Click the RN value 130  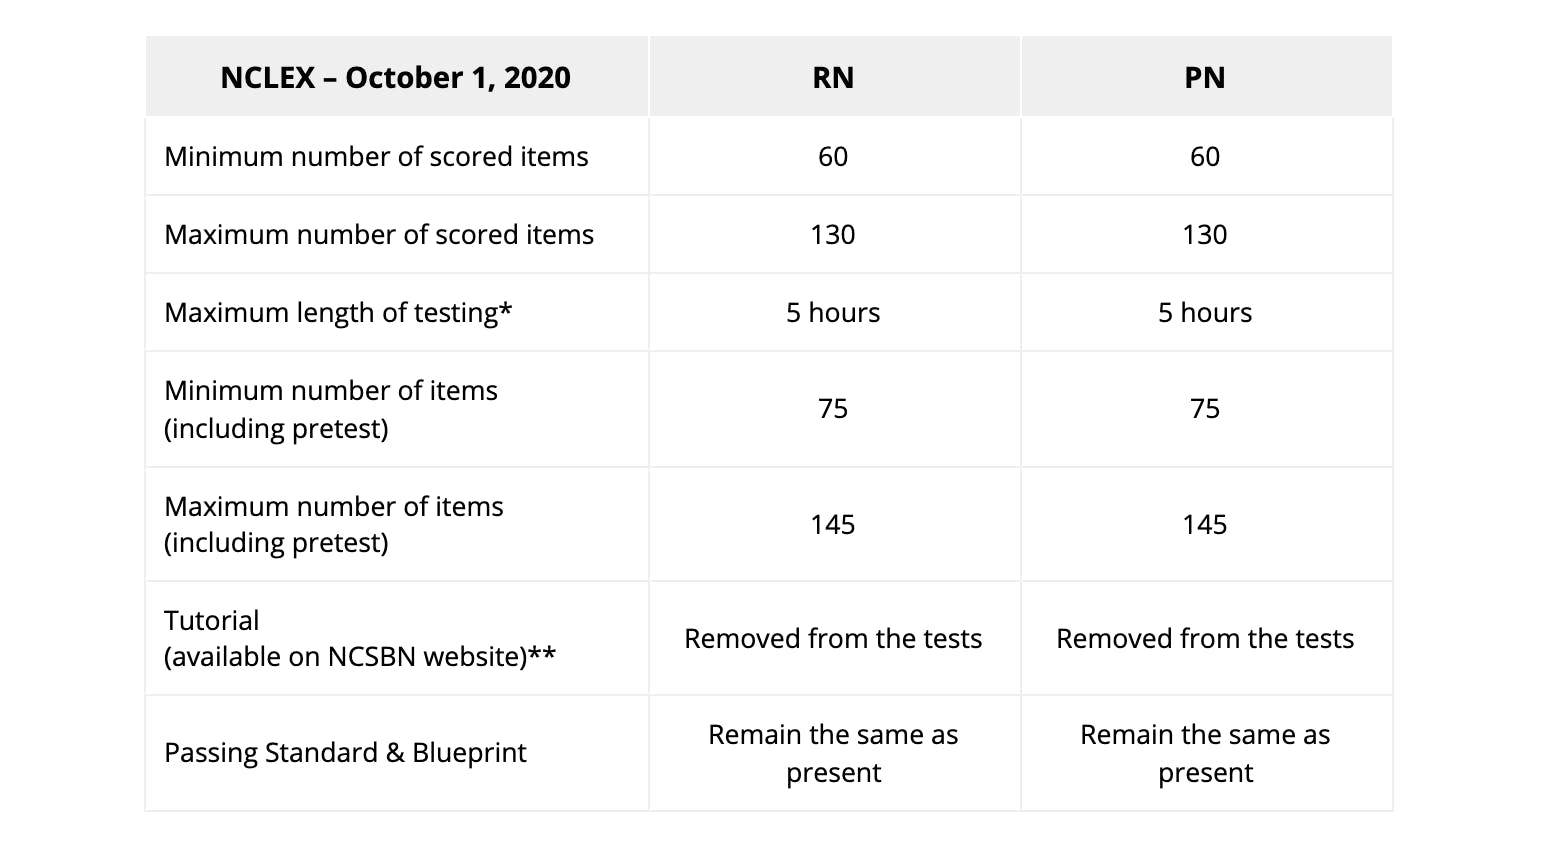click(833, 234)
